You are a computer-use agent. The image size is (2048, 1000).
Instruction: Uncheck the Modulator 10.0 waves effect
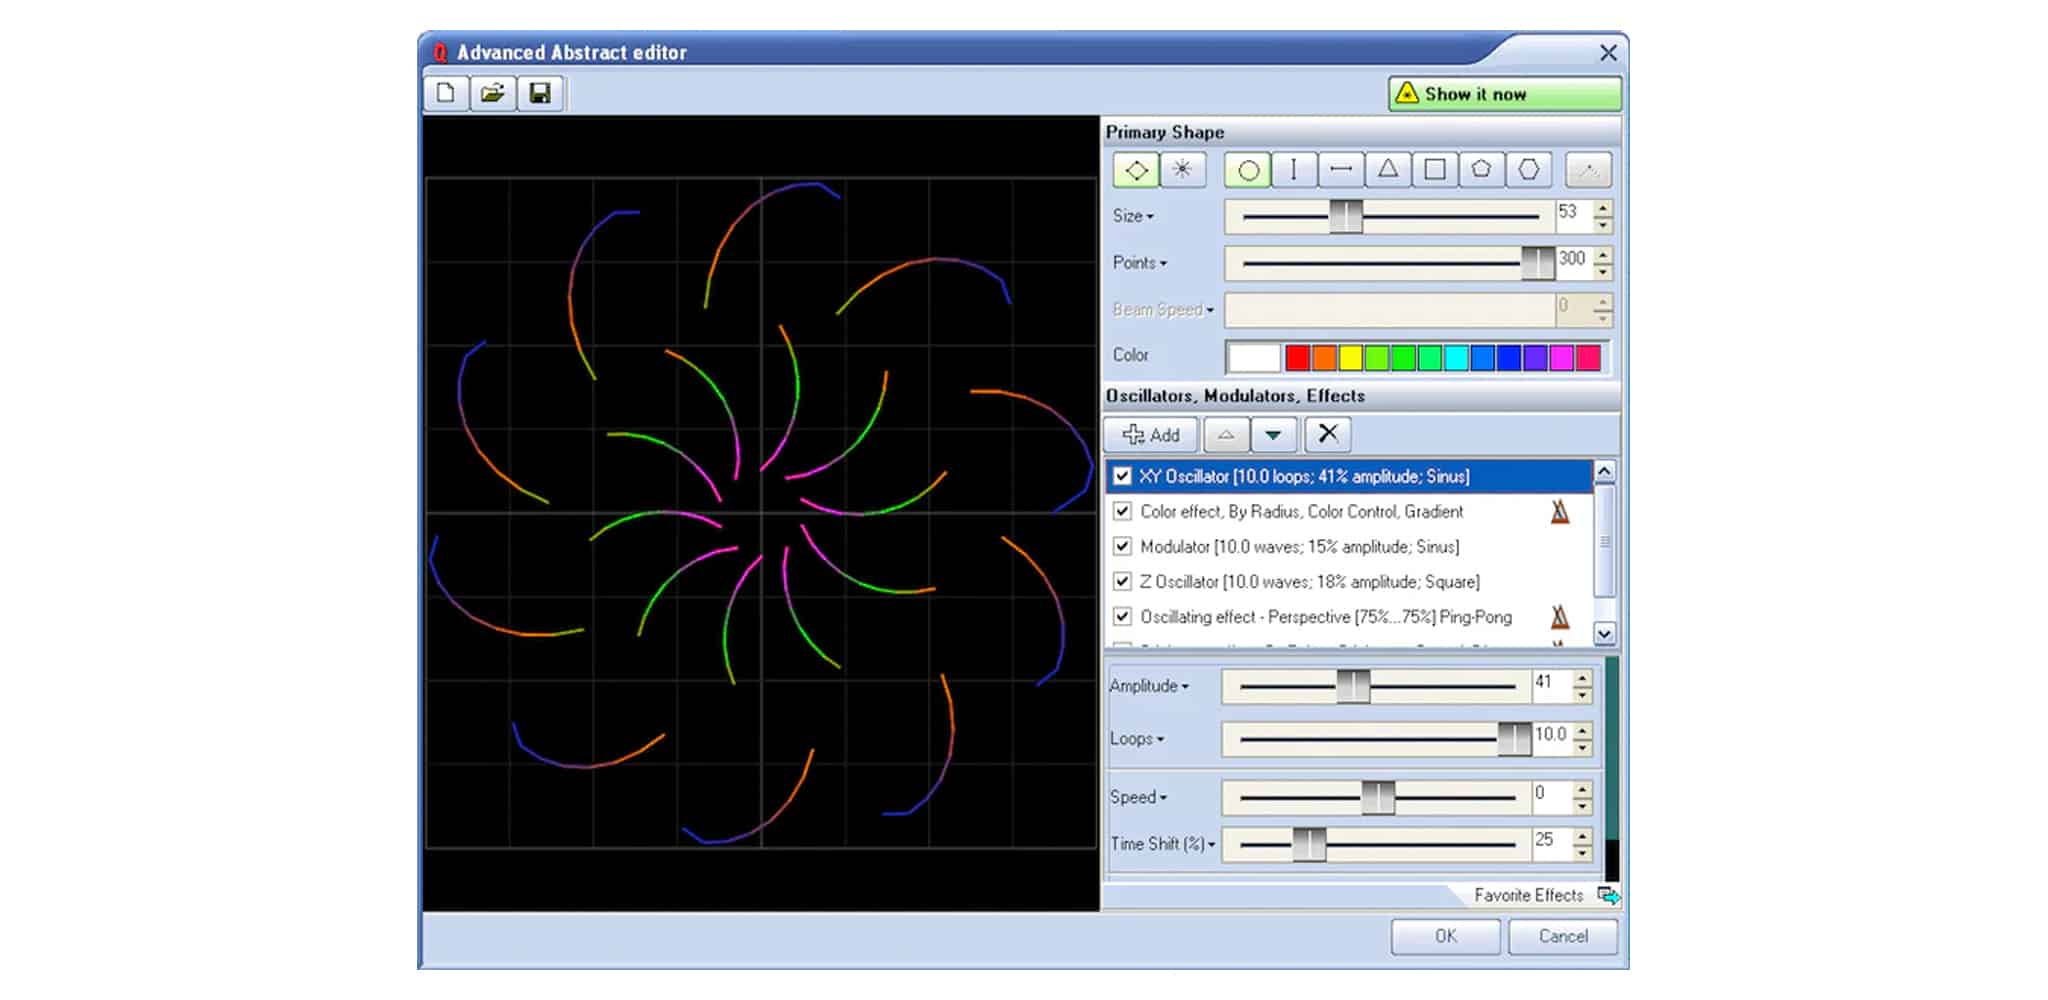pyautogui.click(x=1123, y=546)
